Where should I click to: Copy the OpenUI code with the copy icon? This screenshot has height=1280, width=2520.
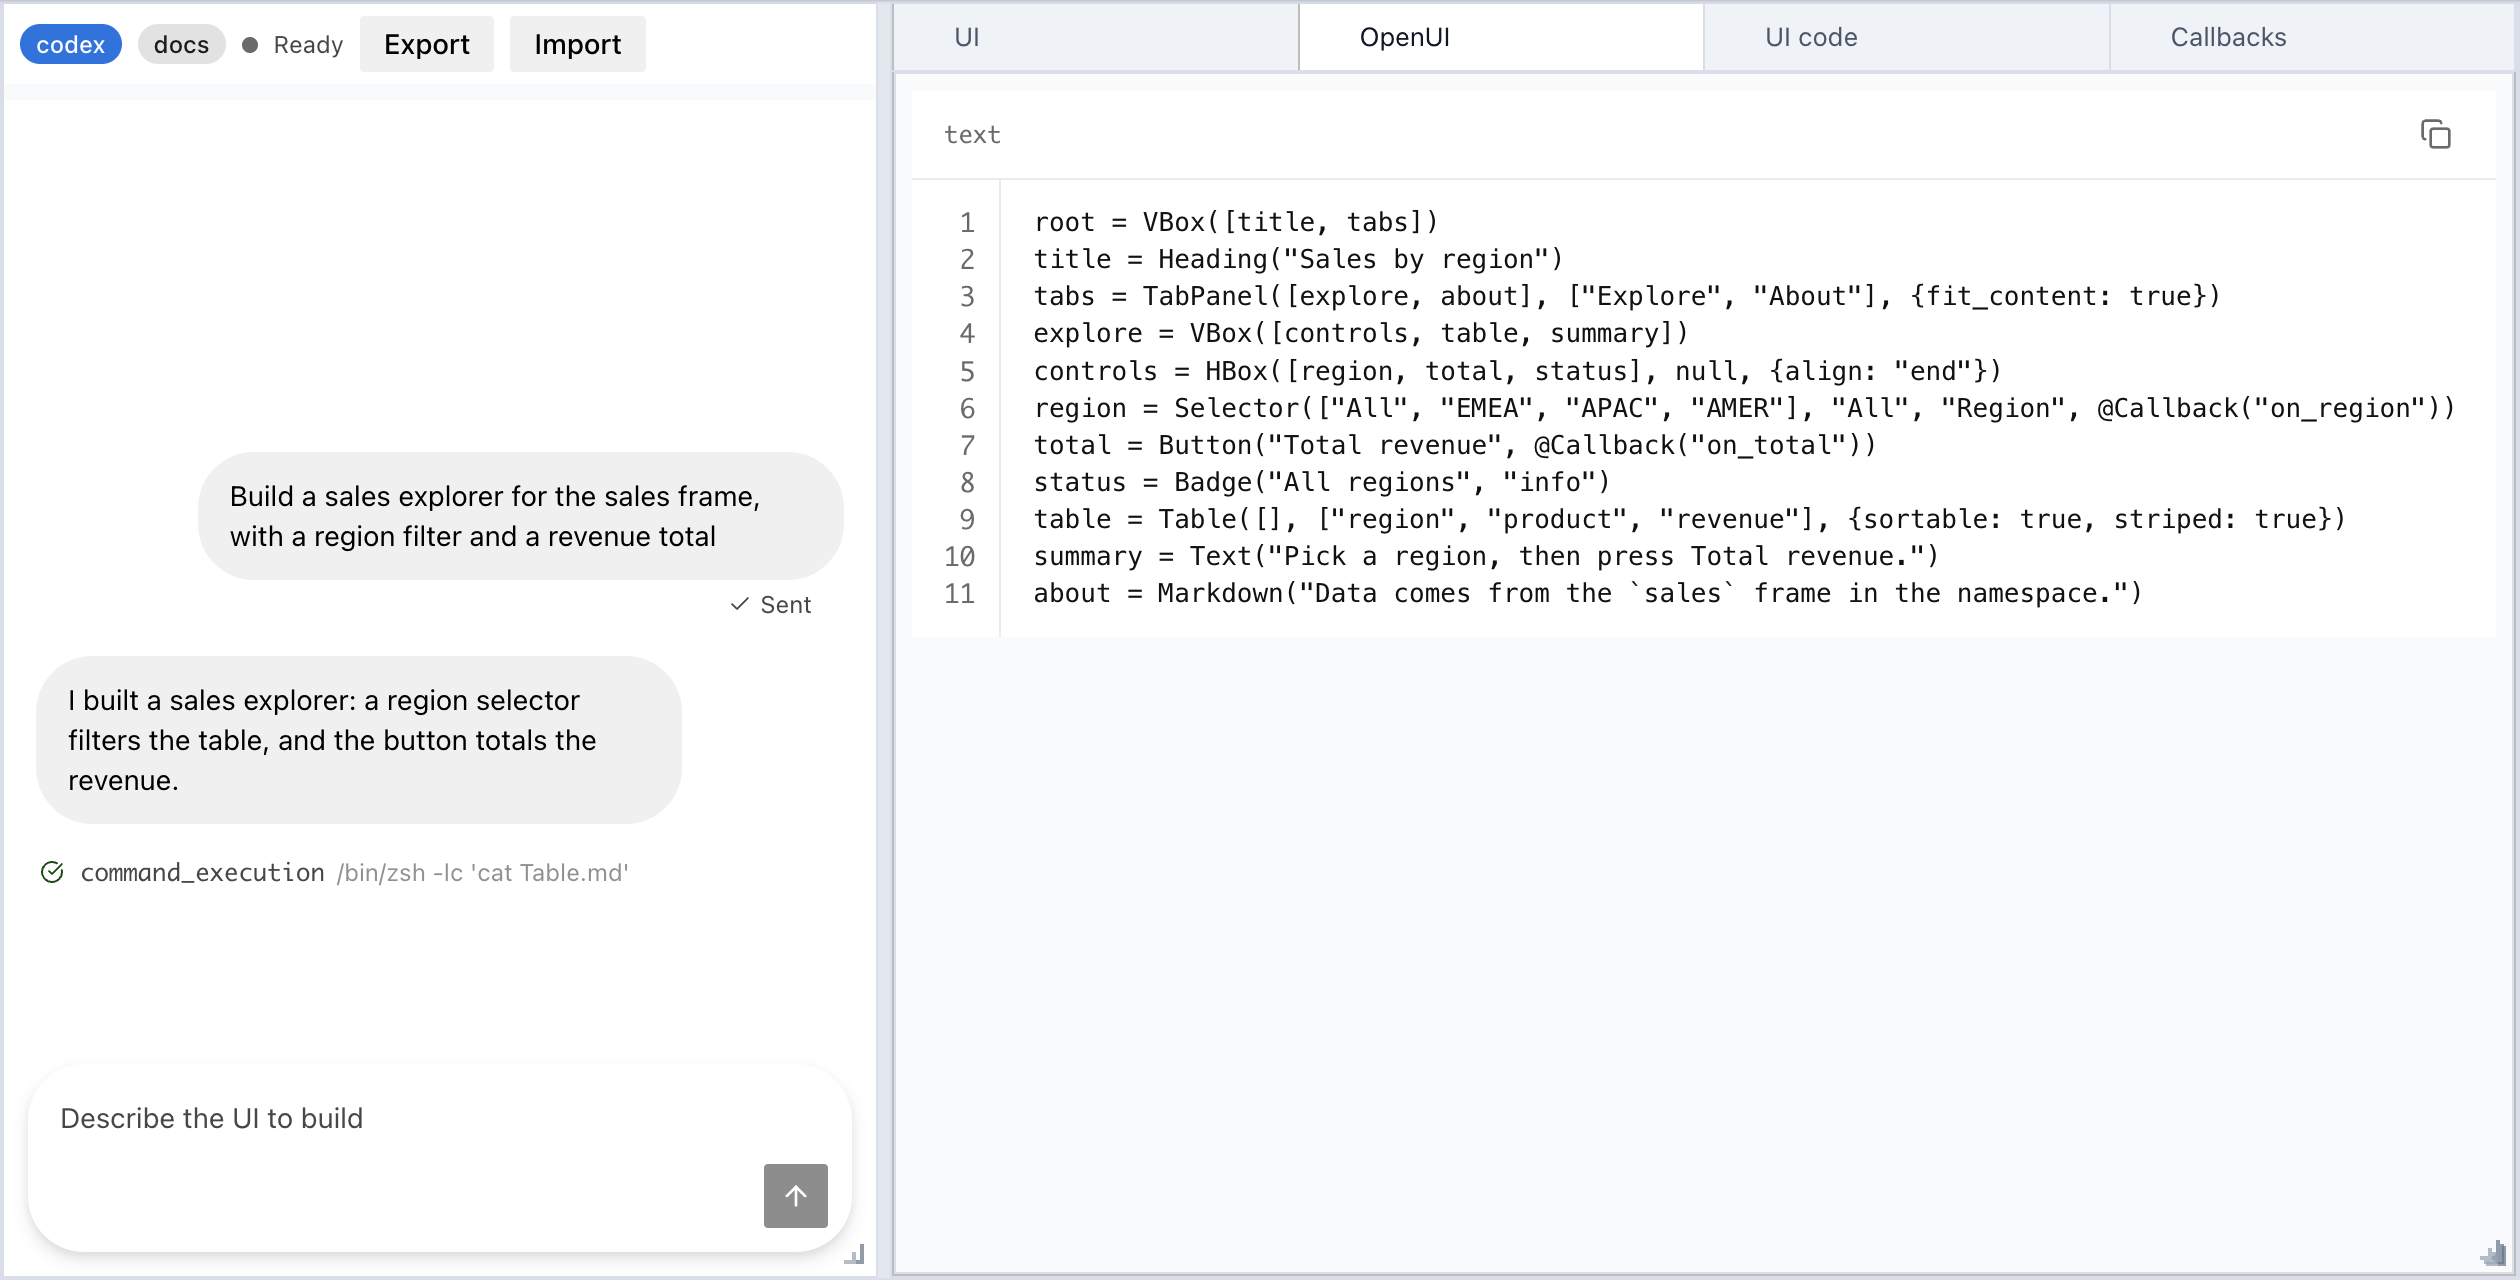(2435, 134)
